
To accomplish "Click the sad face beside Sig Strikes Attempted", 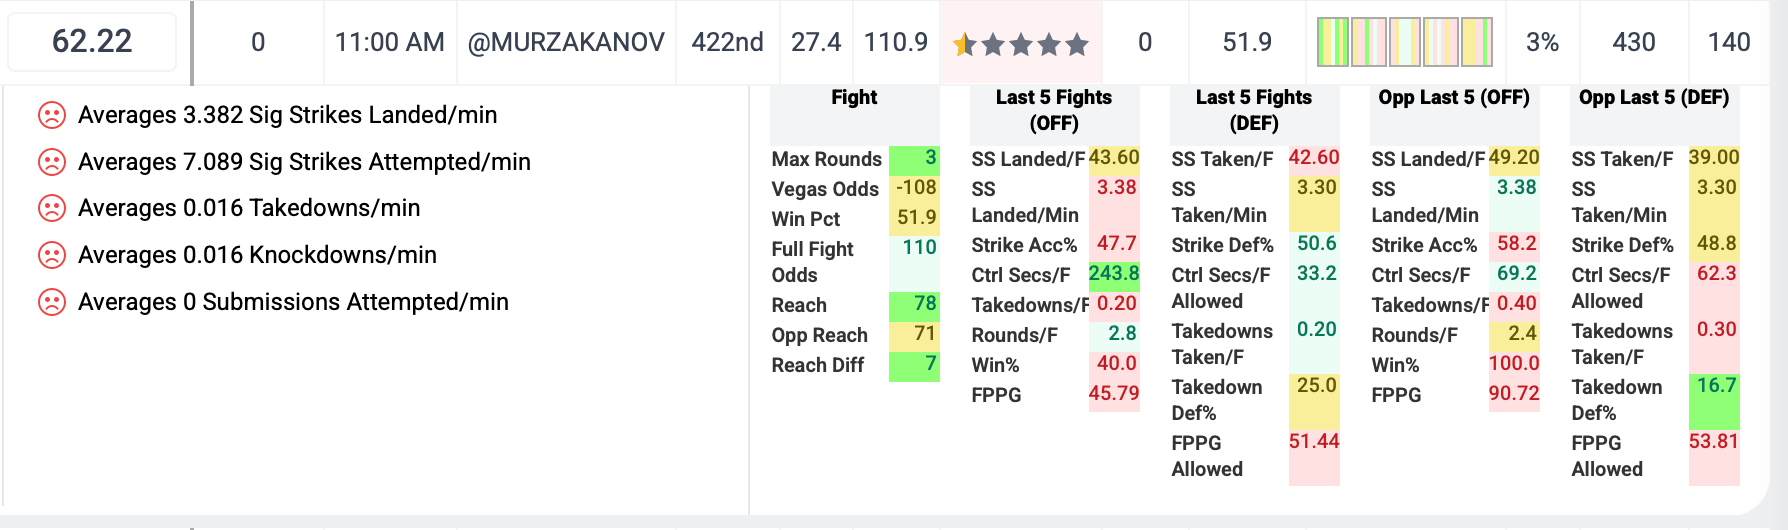I will click(x=52, y=162).
